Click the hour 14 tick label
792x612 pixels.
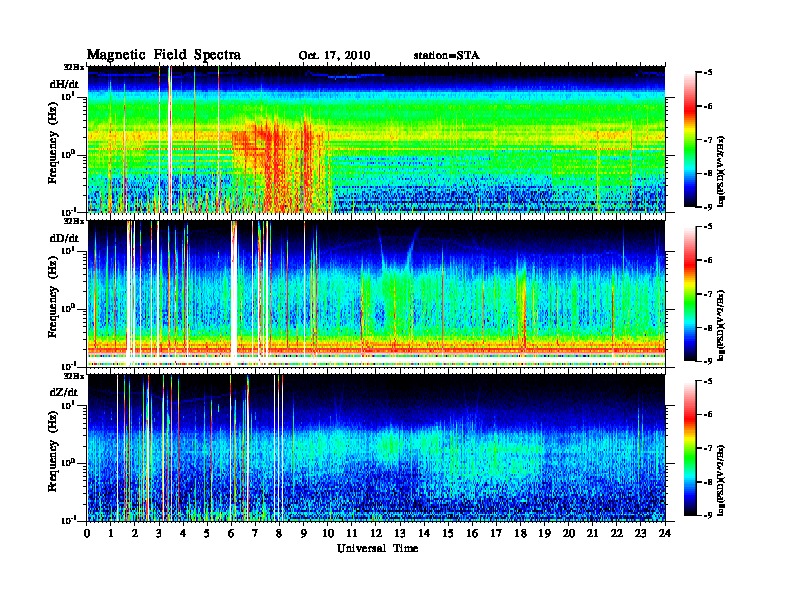click(424, 534)
